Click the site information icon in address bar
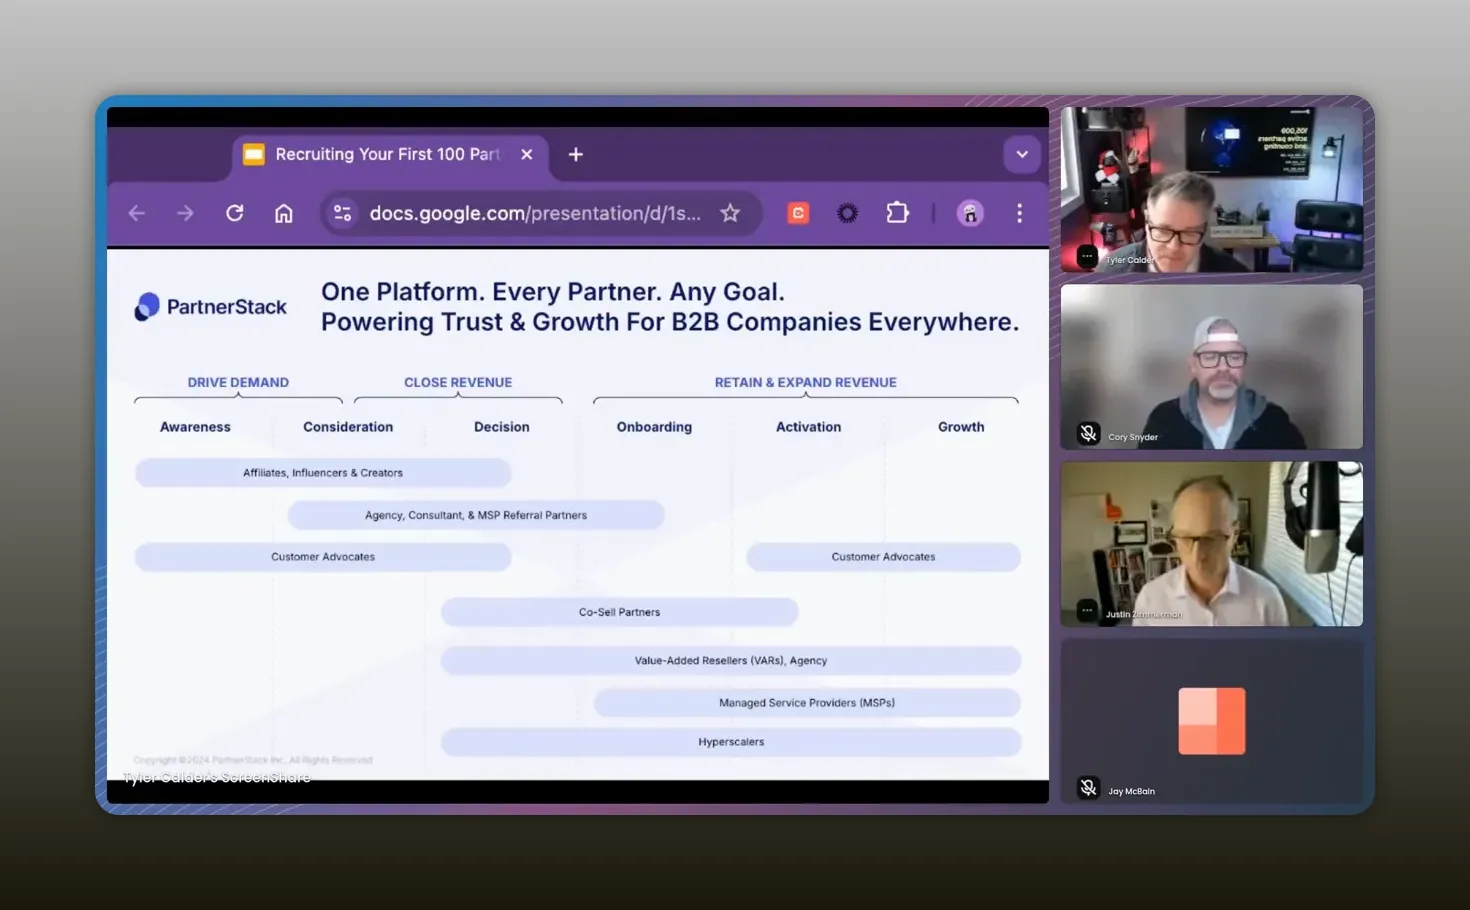This screenshot has width=1470, height=910. click(342, 213)
